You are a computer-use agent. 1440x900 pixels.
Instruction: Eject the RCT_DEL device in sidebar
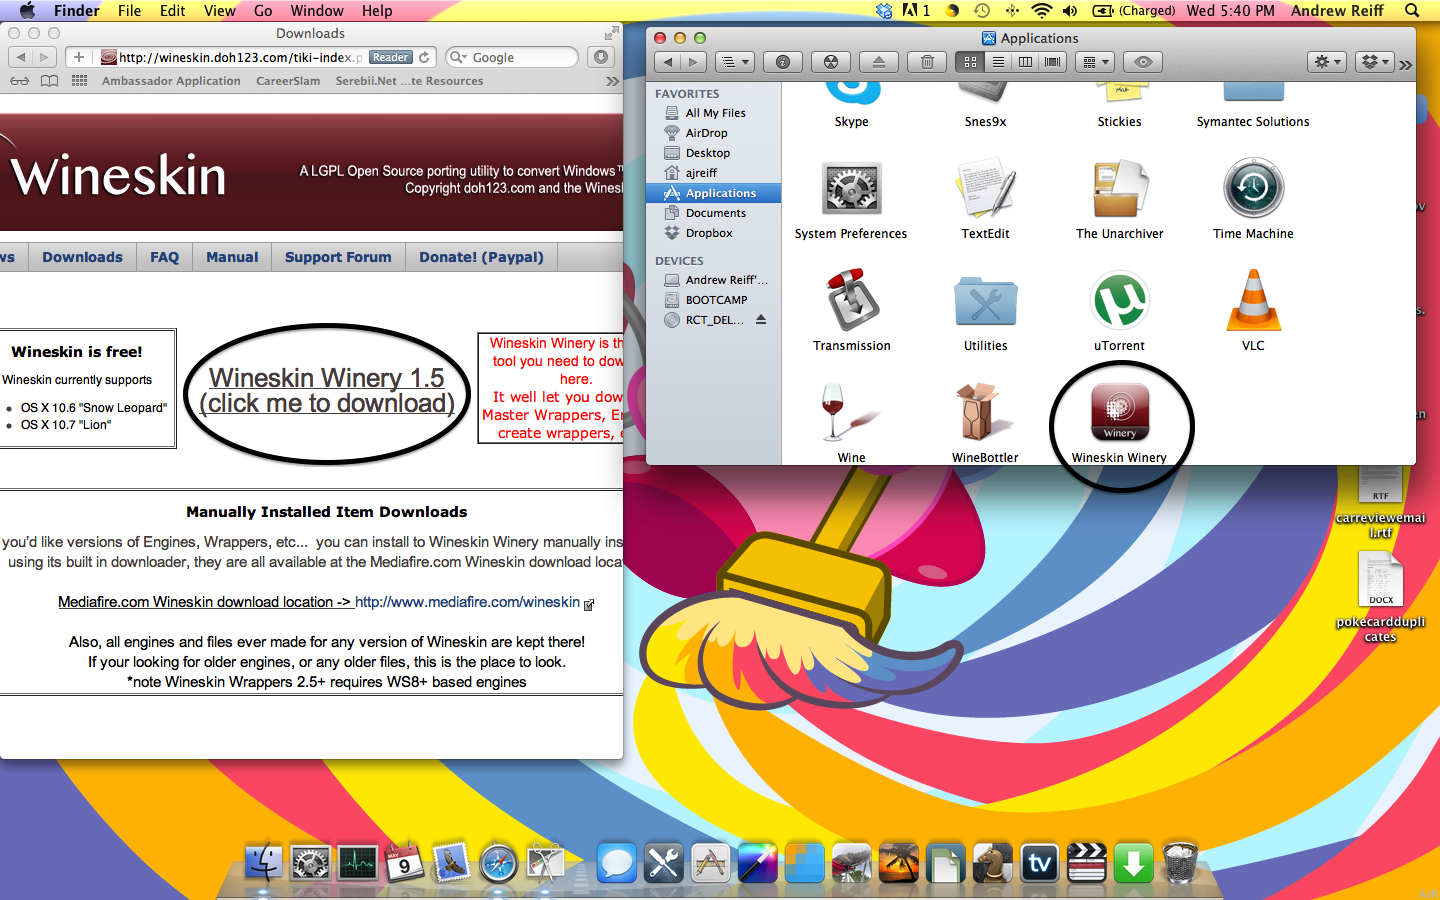pyautogui.click(x=761, y=320)
